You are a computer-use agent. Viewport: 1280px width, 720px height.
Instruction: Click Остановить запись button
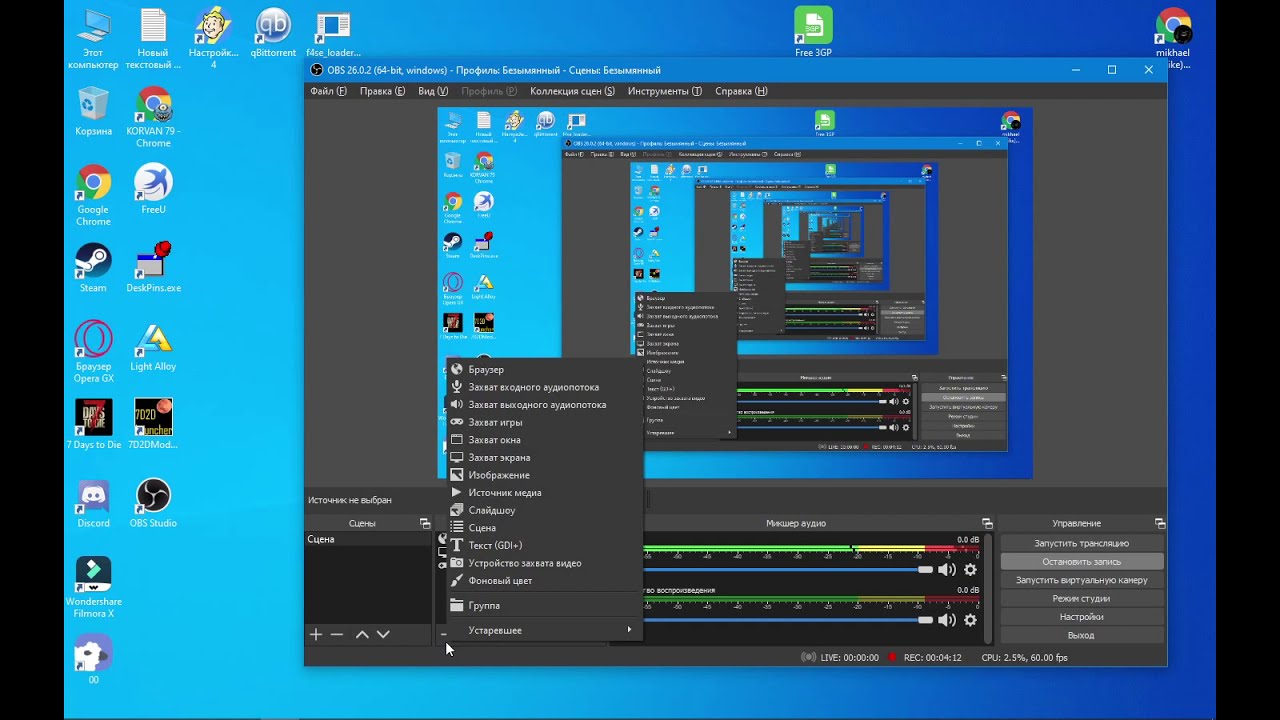[x=1082, y=562]
